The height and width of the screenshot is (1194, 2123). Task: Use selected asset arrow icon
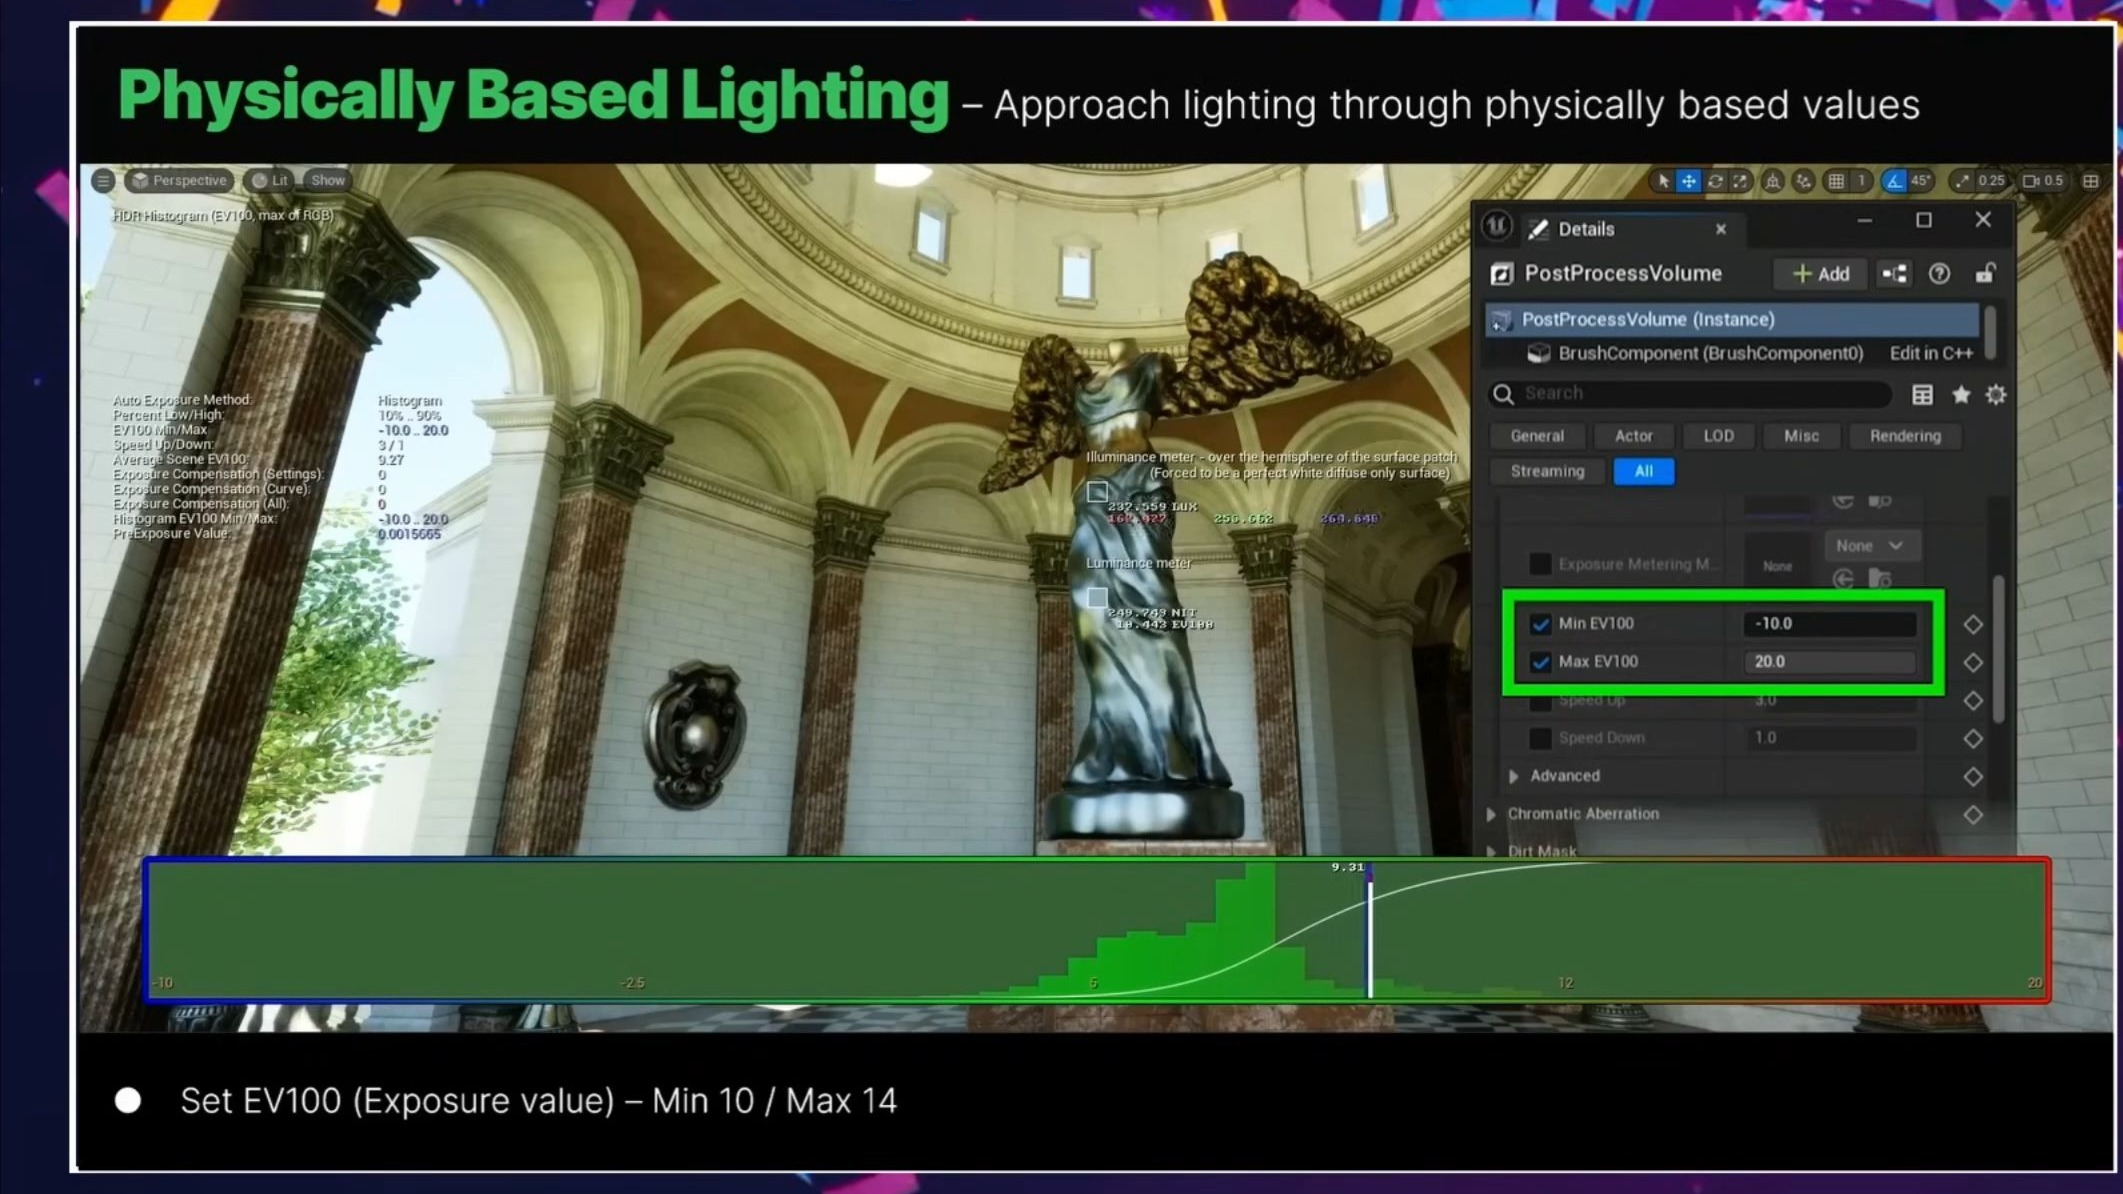click(1843, 579)
